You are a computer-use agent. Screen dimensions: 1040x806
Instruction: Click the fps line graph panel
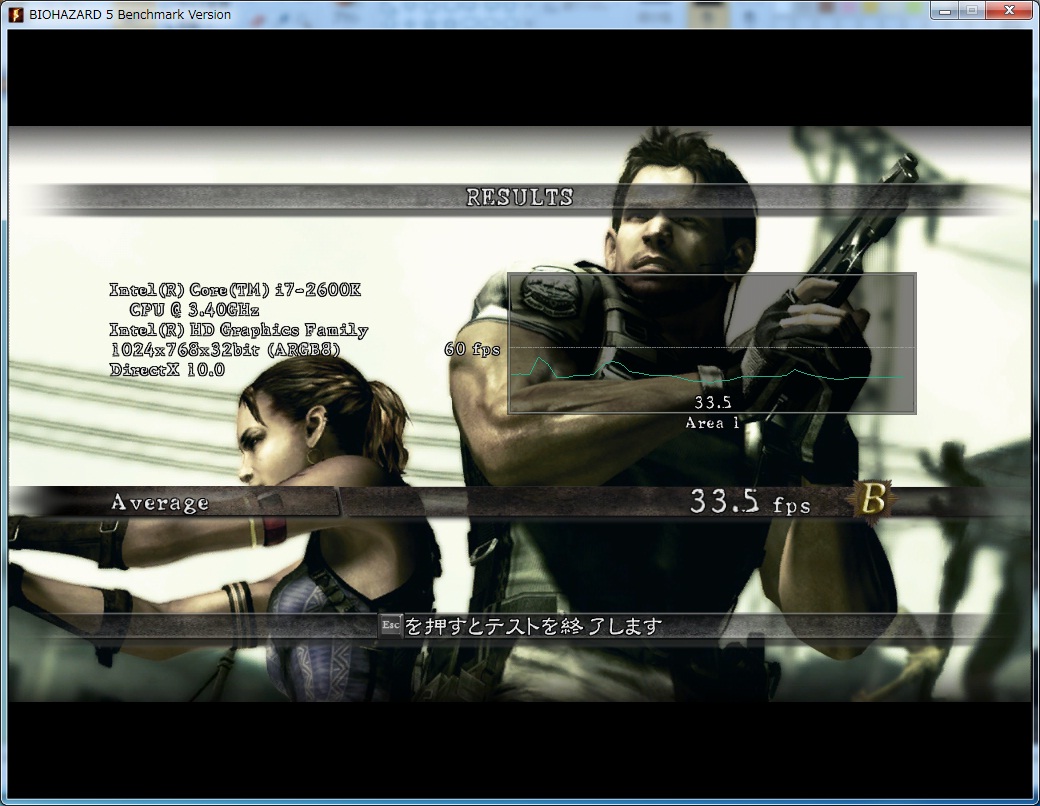pyautogui.click(x=712, y=344)
